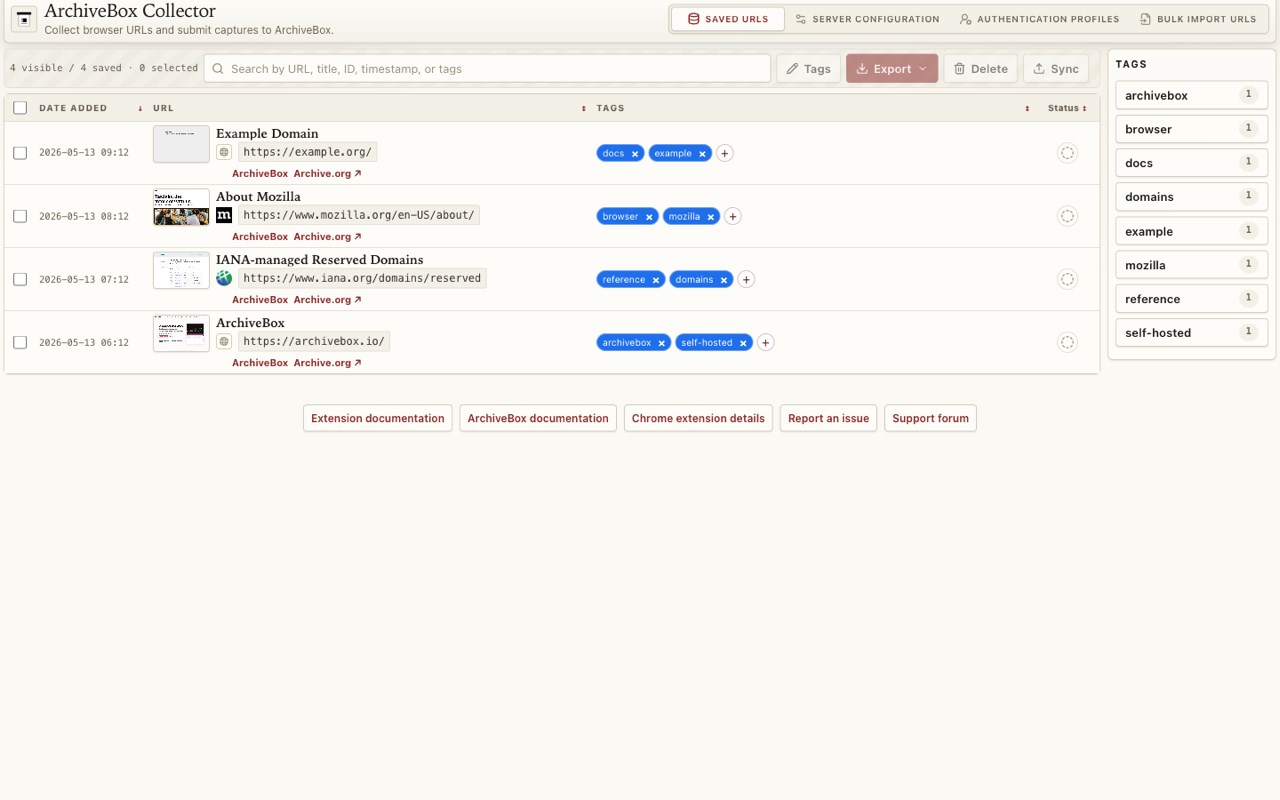
Task: Open the Export dropdown menu
Action: 892,69
